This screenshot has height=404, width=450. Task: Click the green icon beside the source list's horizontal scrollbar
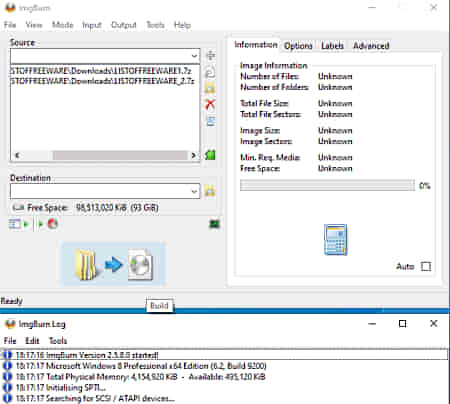[x=210, y=154]
